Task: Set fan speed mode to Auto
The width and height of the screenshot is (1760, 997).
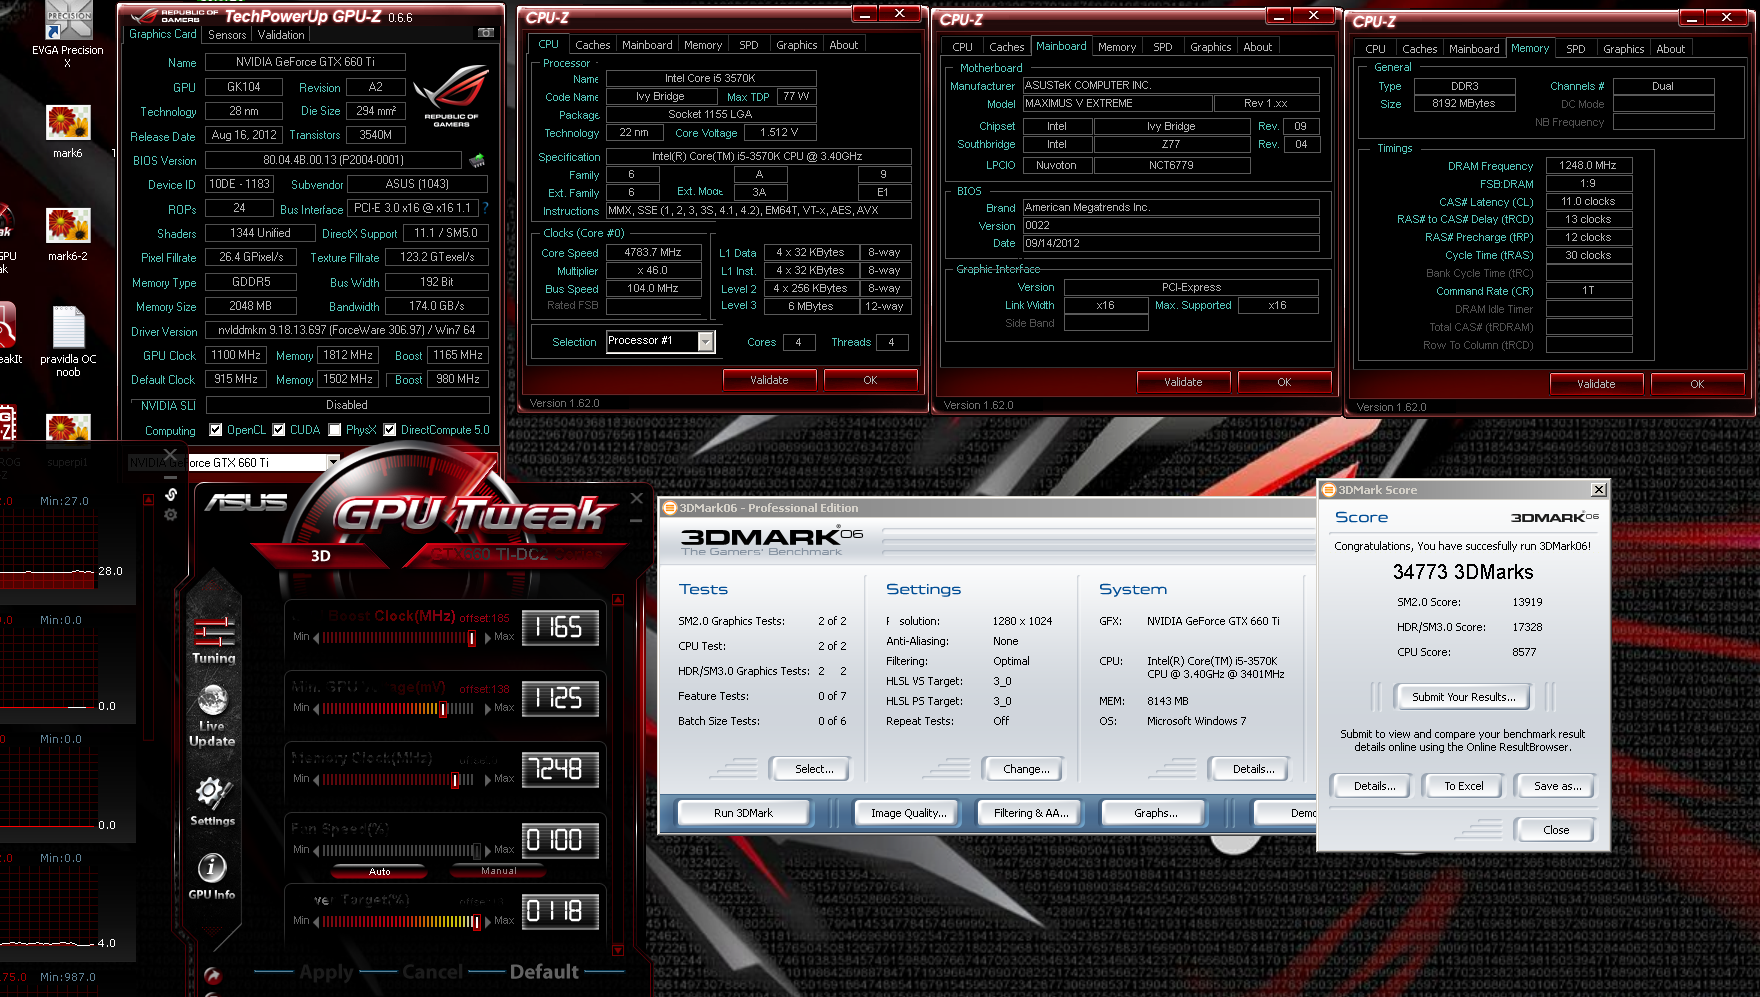Action: [x=380, y=871]
